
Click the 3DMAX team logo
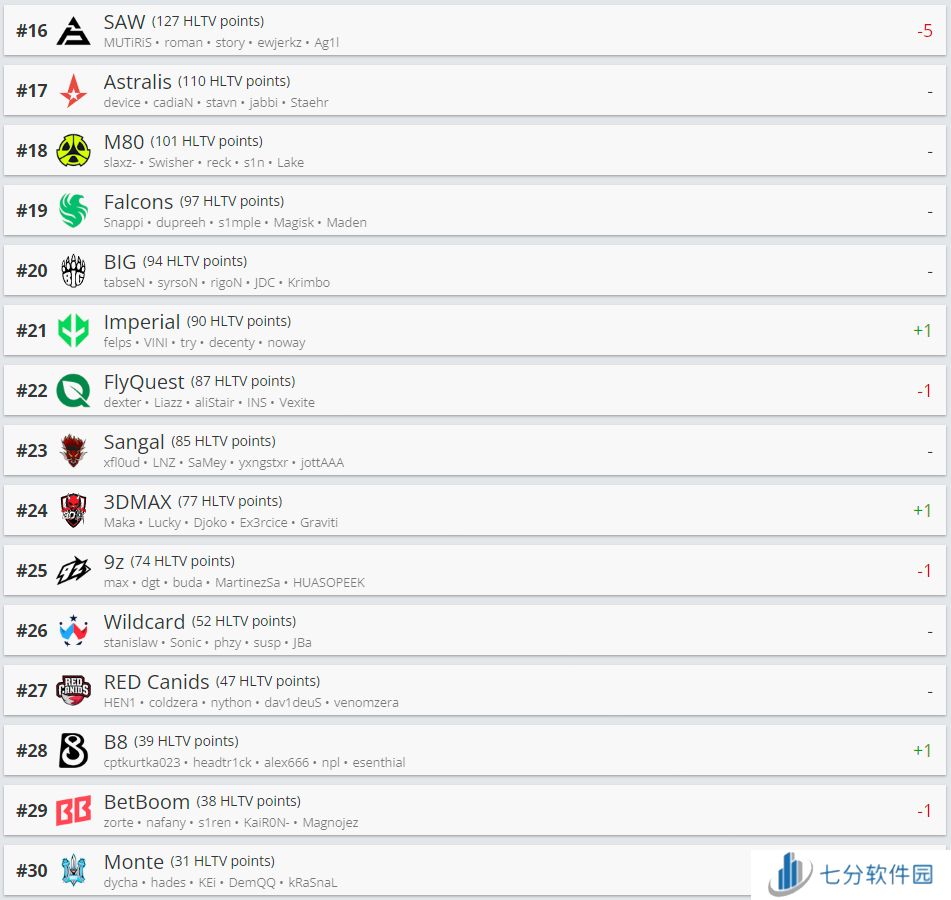click(x=73, y=511)
